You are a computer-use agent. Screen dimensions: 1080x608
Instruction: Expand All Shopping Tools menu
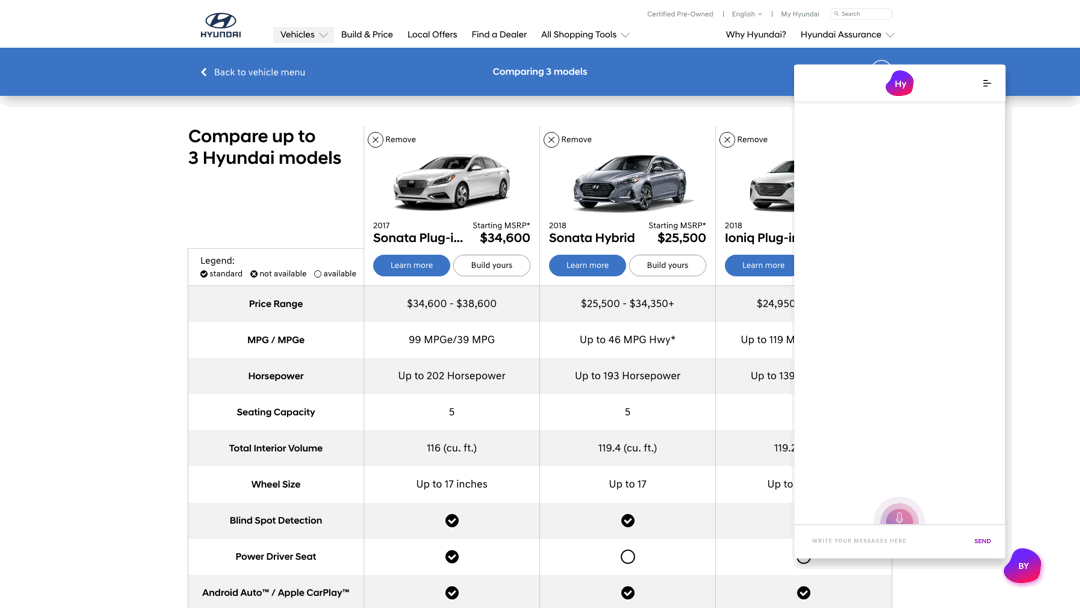585,34
